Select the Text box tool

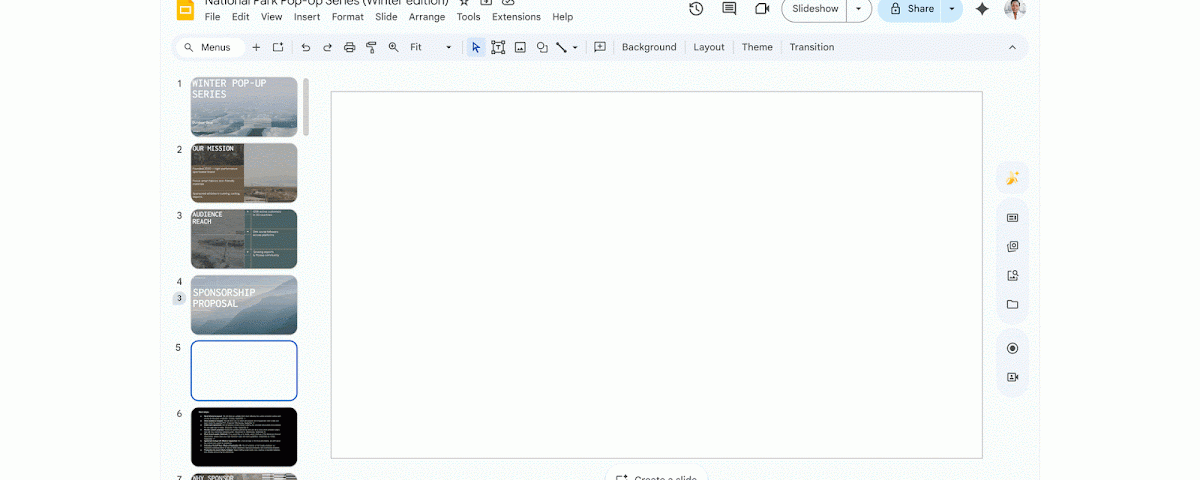click(x=498, y=47)
